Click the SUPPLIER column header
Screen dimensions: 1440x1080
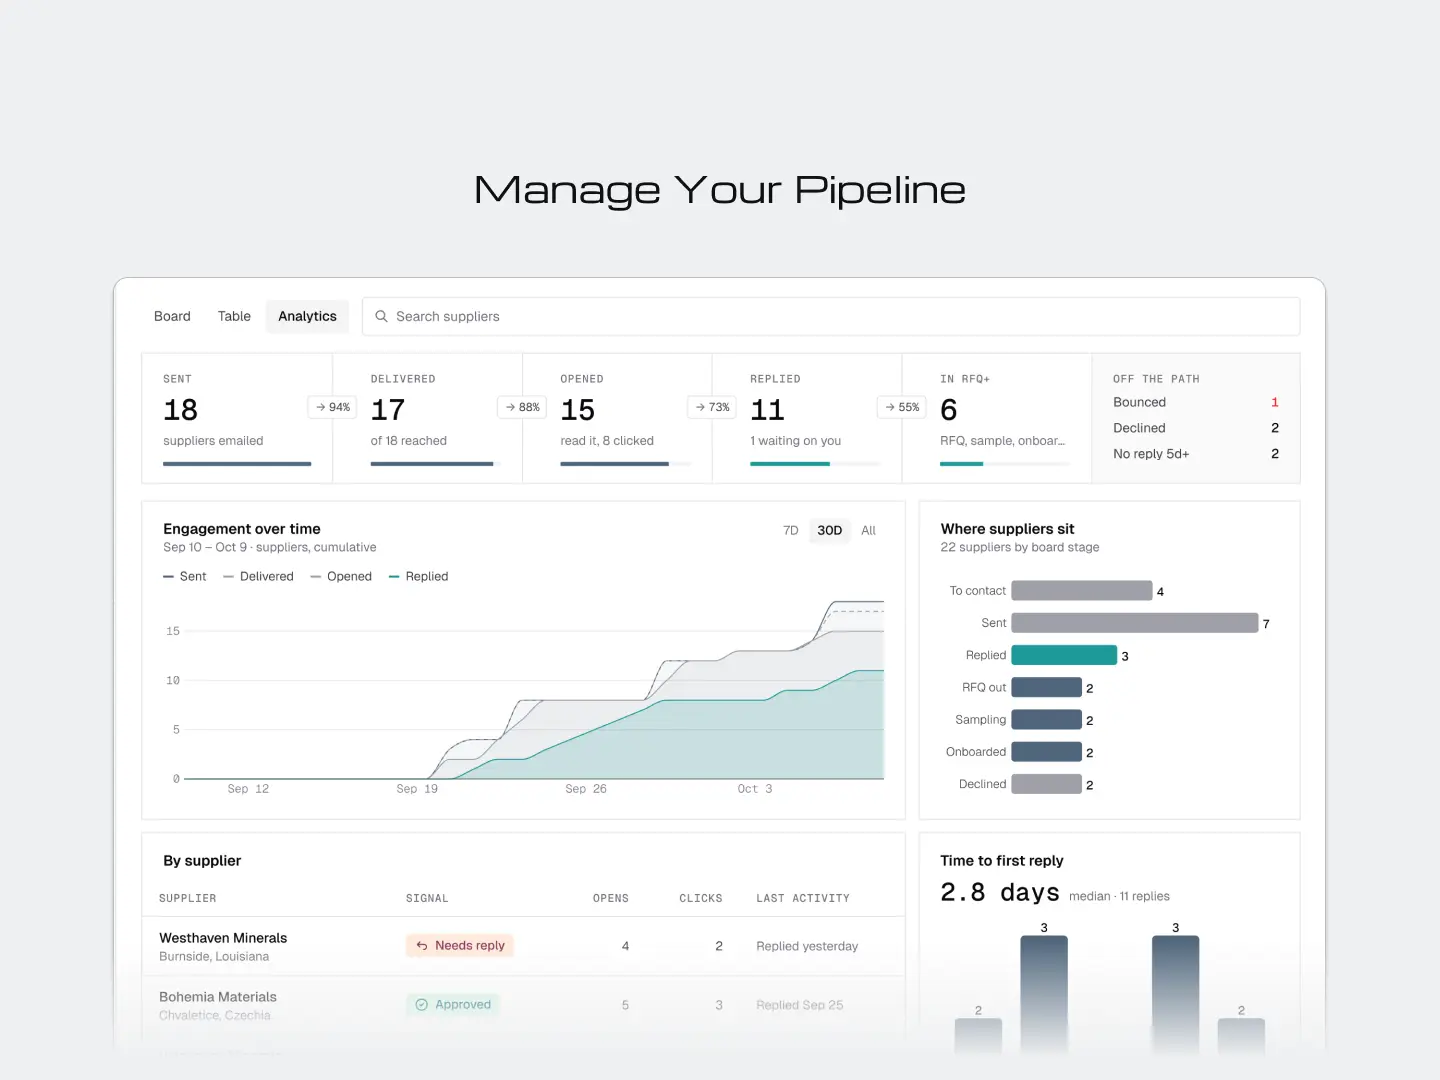pyautogui.click(x=188, y=899)
